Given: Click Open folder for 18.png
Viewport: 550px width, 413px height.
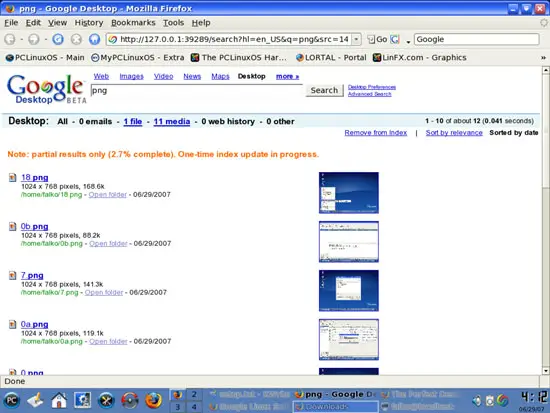Looking at the screenshot, I should click(107, 194).
